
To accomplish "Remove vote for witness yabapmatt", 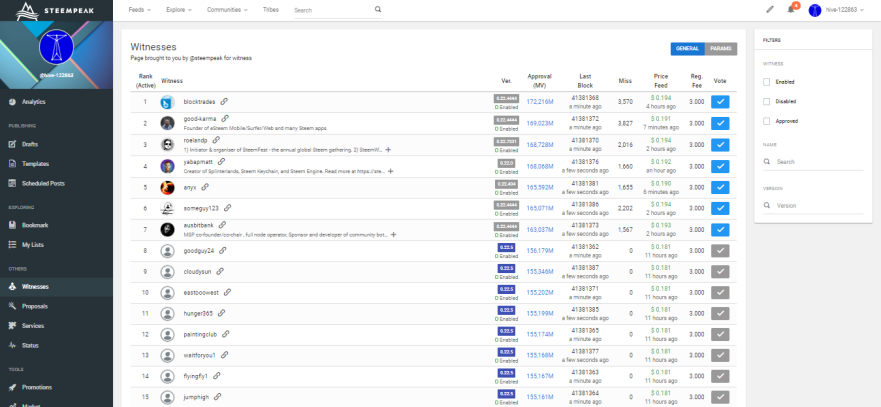I will coord(720,166).
